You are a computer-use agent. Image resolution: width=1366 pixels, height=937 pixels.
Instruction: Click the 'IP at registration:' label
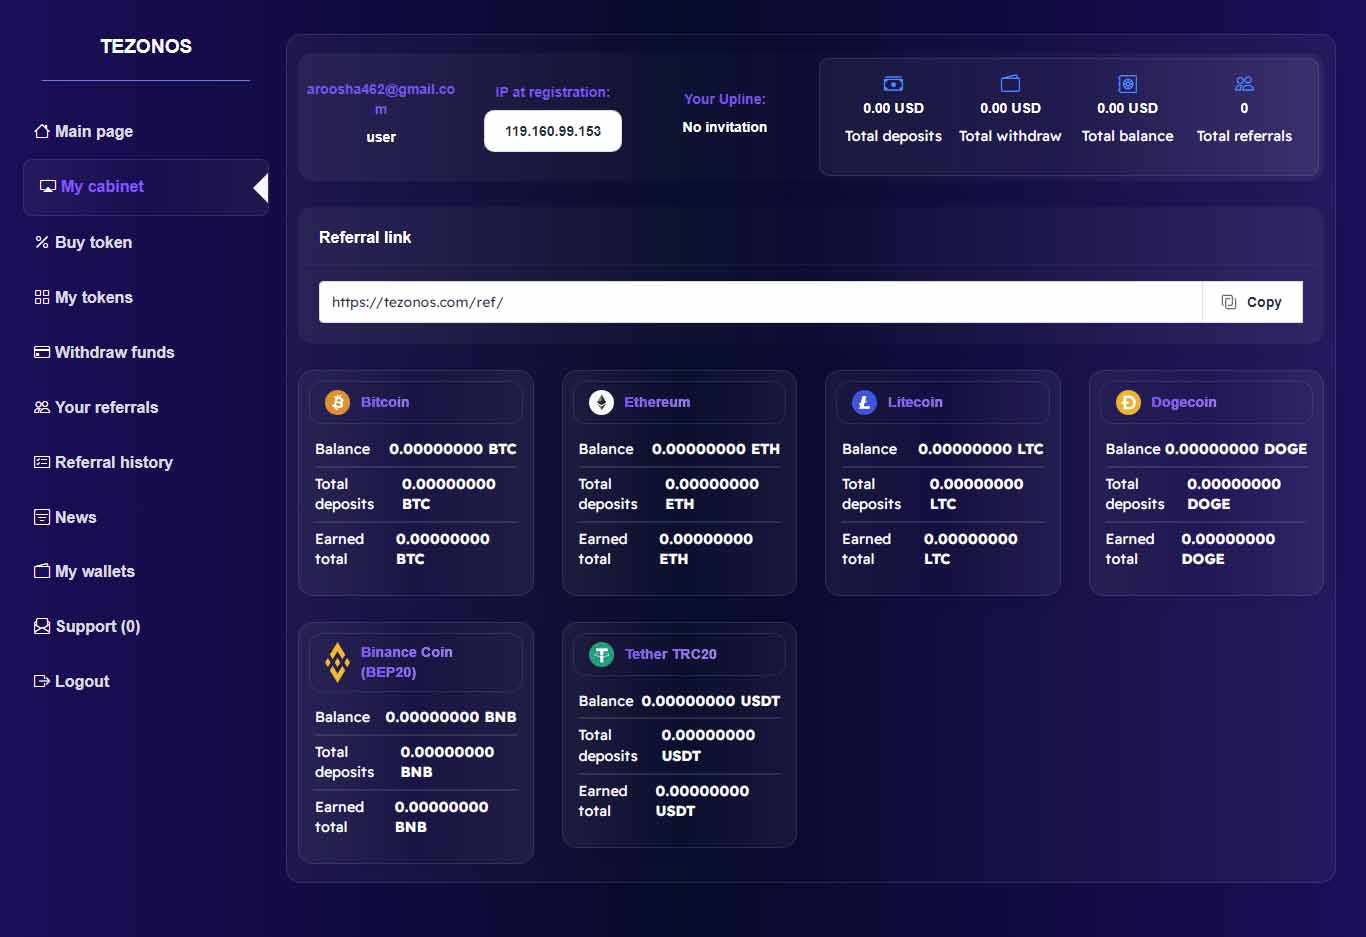pyautogui.click(x=553, y=92)
